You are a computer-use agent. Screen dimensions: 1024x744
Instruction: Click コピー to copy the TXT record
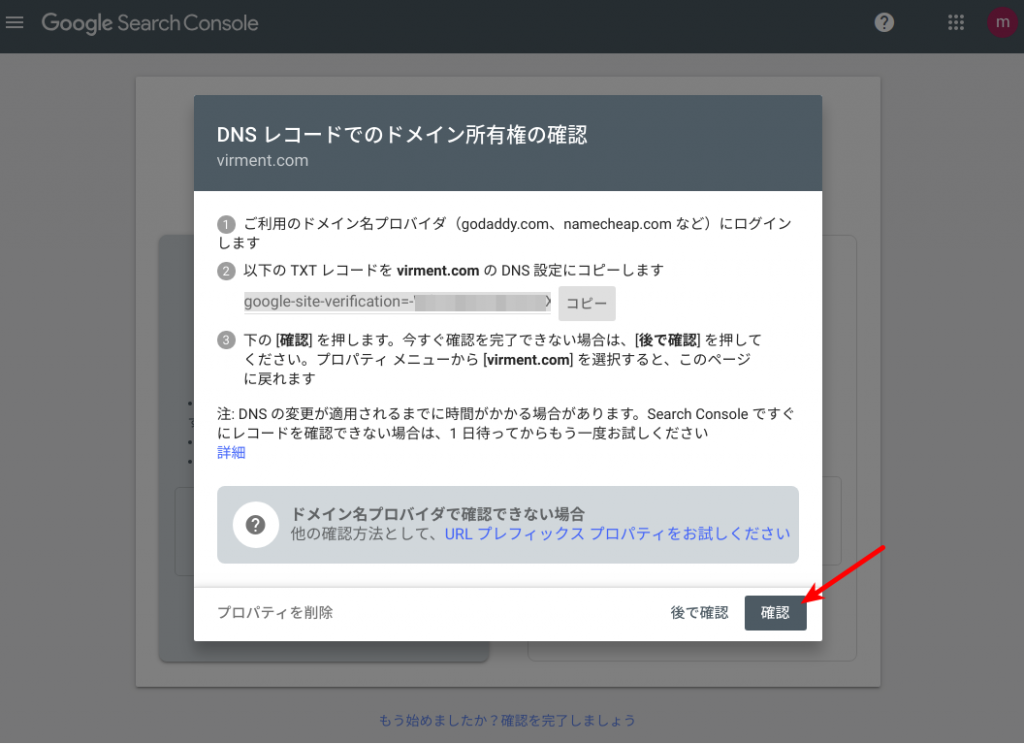click(x=587, y=303)
